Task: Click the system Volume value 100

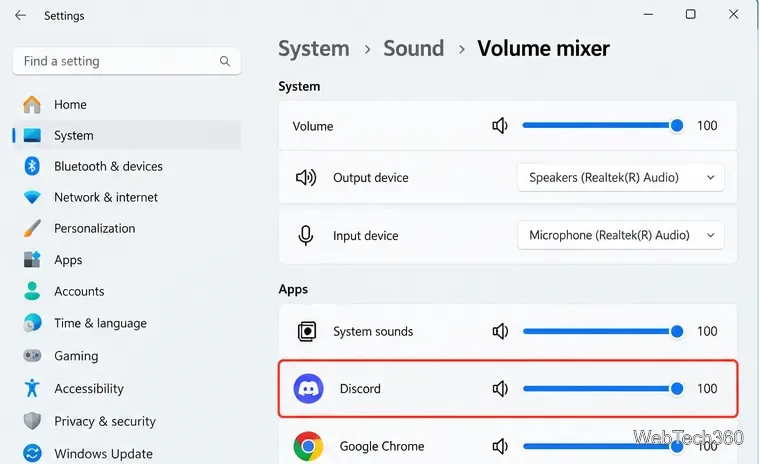Action: (707, 126)
